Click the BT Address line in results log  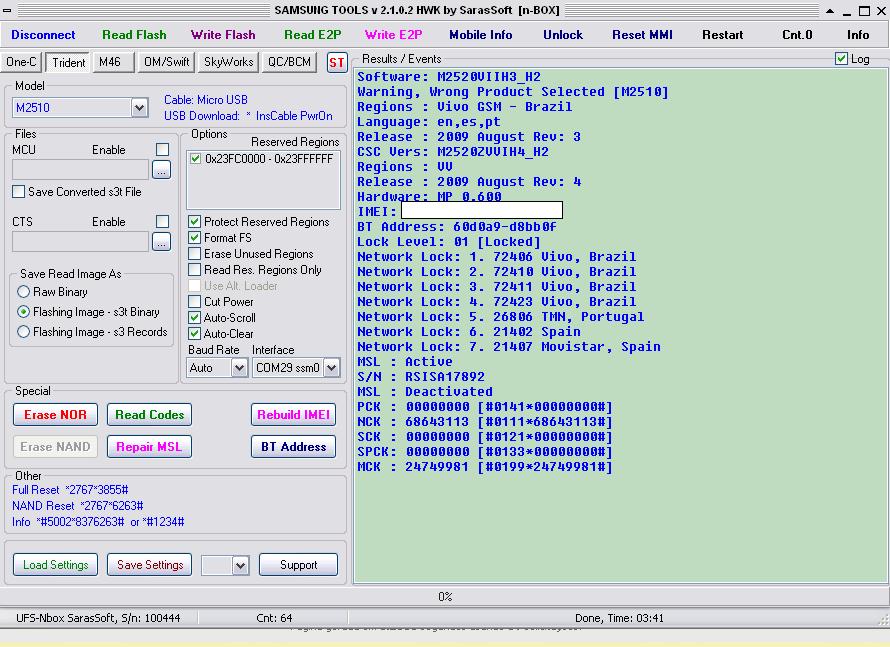click(457, 226)
